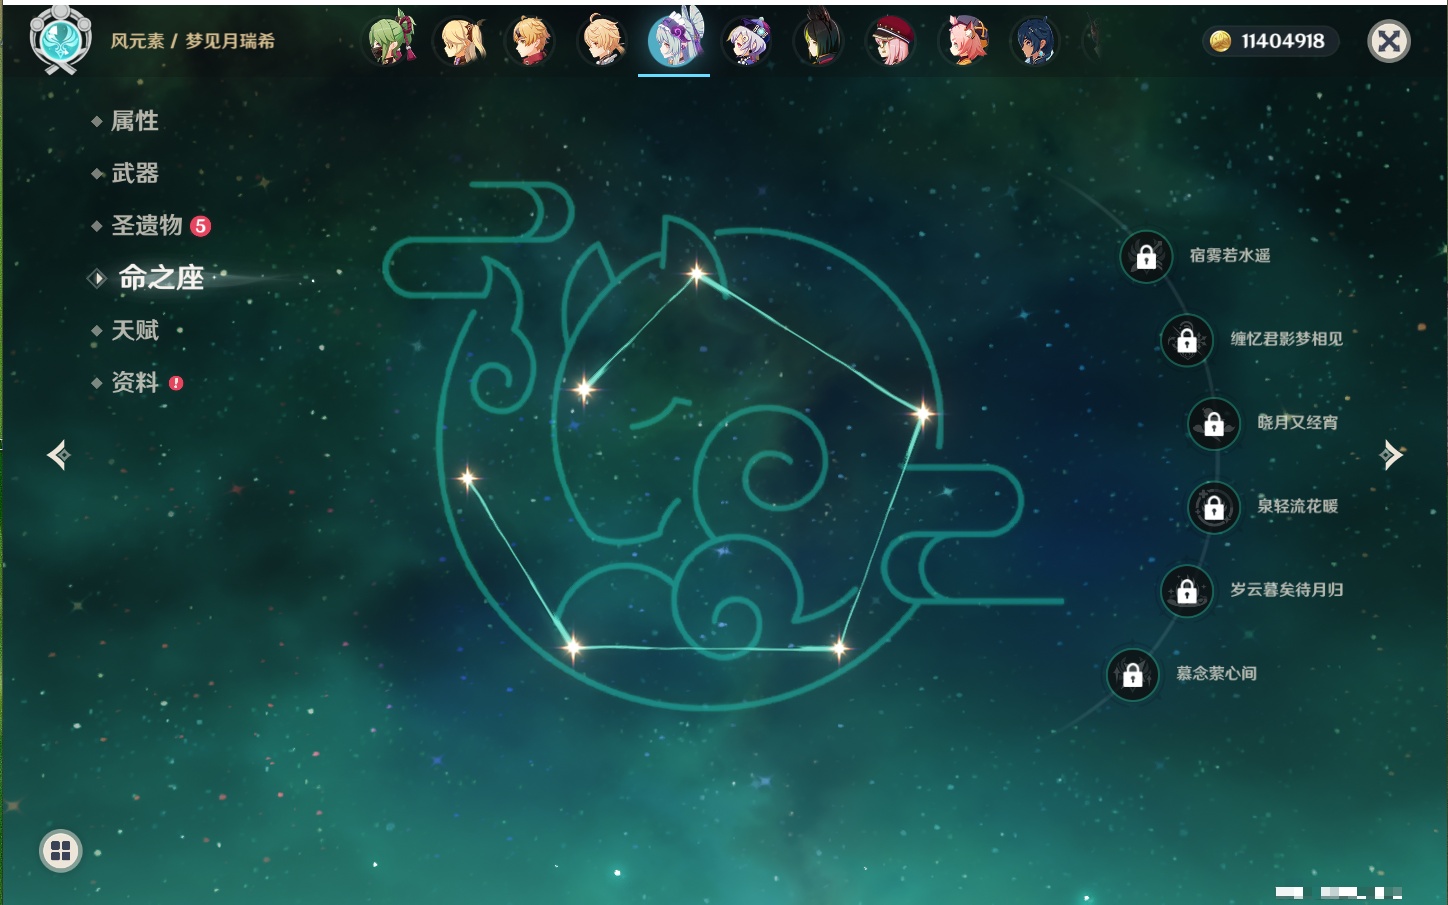Click the title 风元素 / 梦见月瑞希
Screen dimensions: 1448x905
pos(192,41)
